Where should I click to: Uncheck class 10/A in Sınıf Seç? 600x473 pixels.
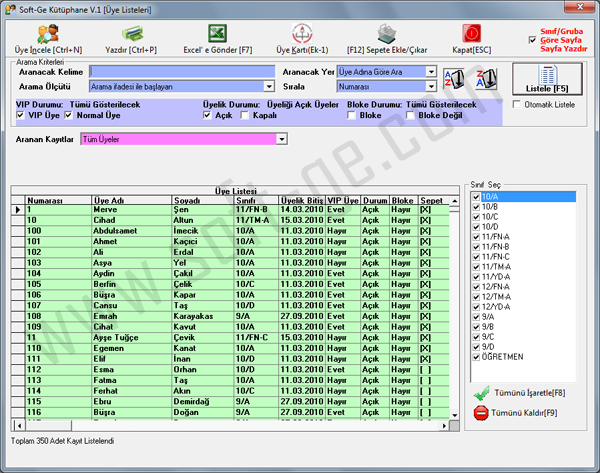(476, 197)
